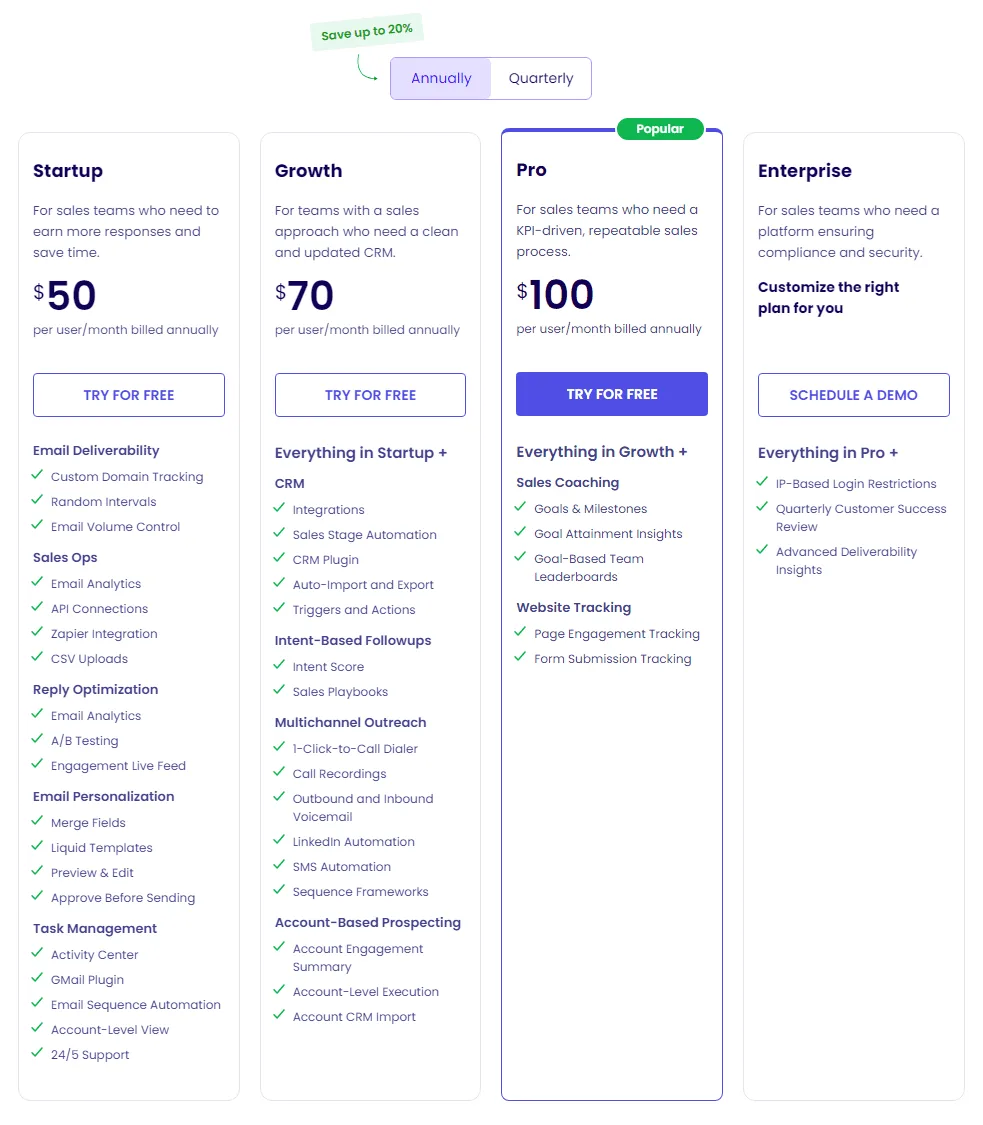Click the checkmark next to IP-Based Login Restrictions
Image resolution: width=983 pixels, height=1125 pixels.
[763, 482]
